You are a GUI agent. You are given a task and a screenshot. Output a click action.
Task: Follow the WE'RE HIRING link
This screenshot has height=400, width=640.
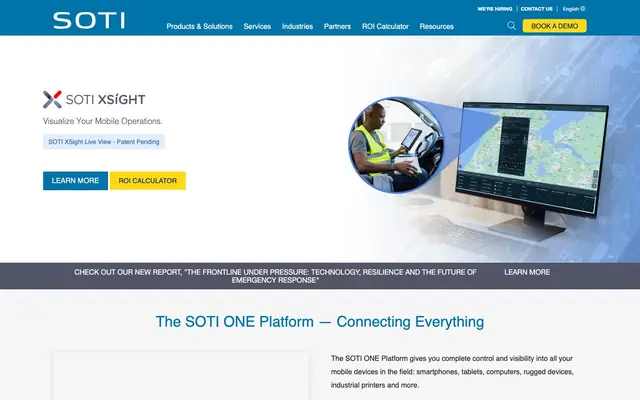coord(495,9)
